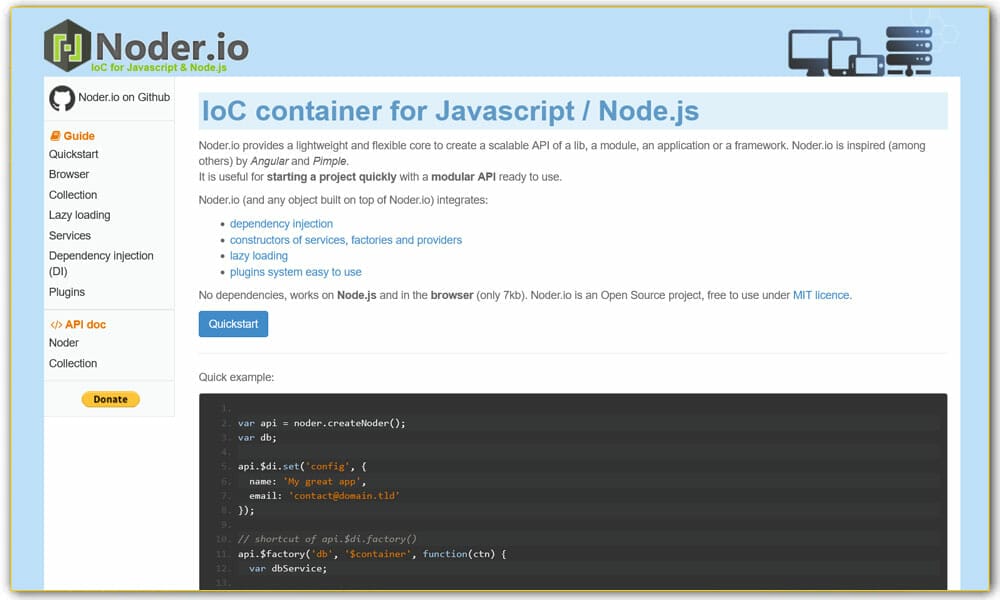The height and width of the screenshot is (600, 1000).
Task: Click the server rack icon at top right
Action: (911, 44)
